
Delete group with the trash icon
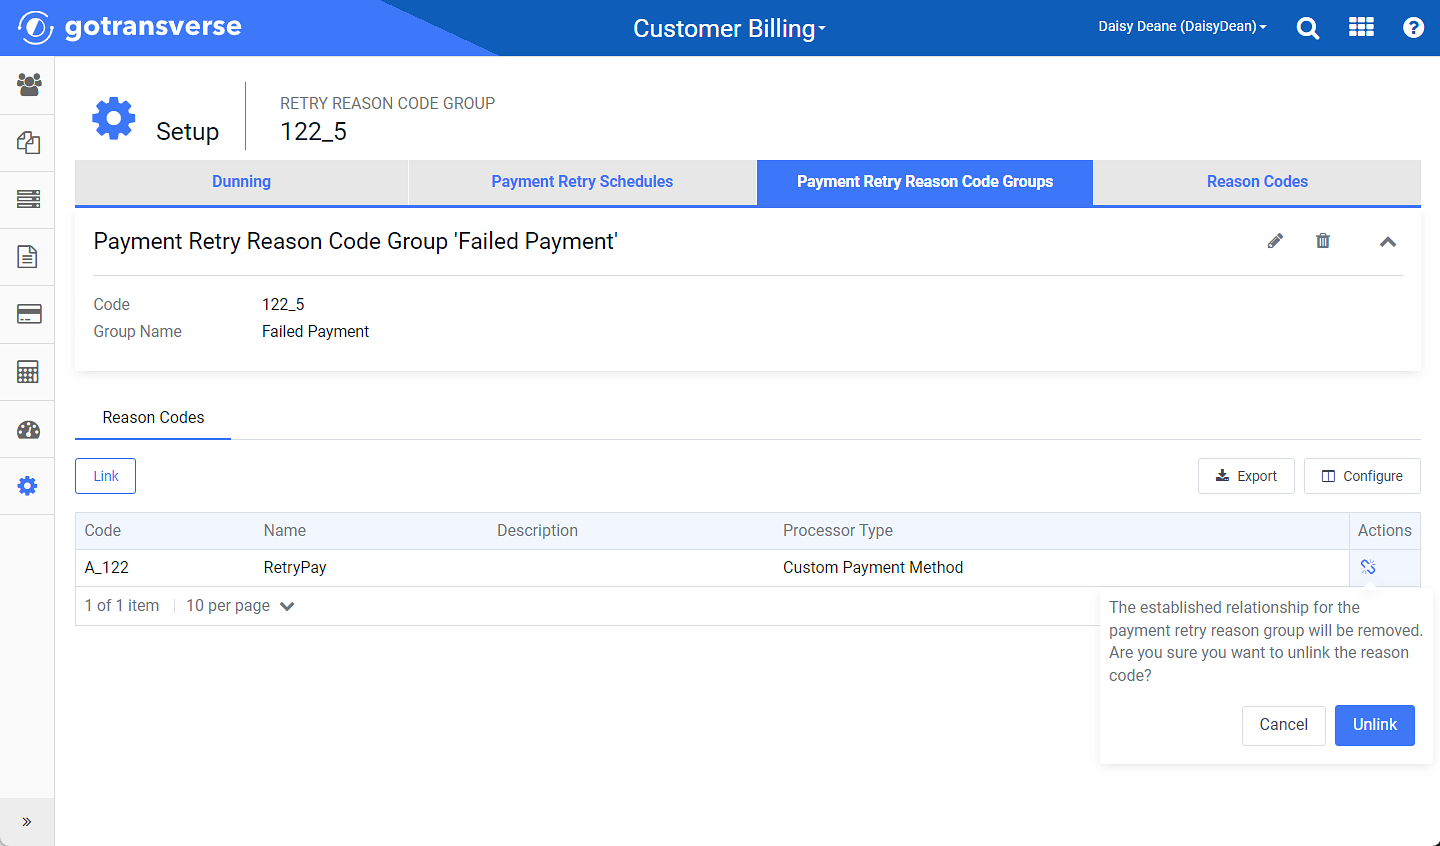click(x=1323, y=241)
